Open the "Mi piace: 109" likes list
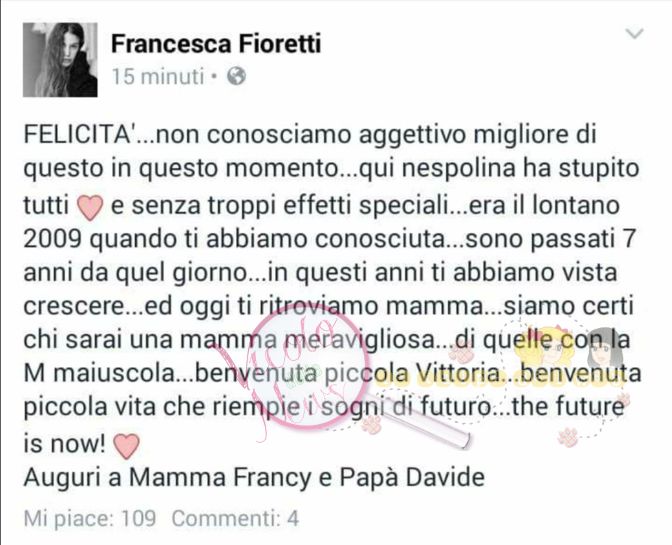Viewport: 672px width, 545px height. tap(90, 518)
